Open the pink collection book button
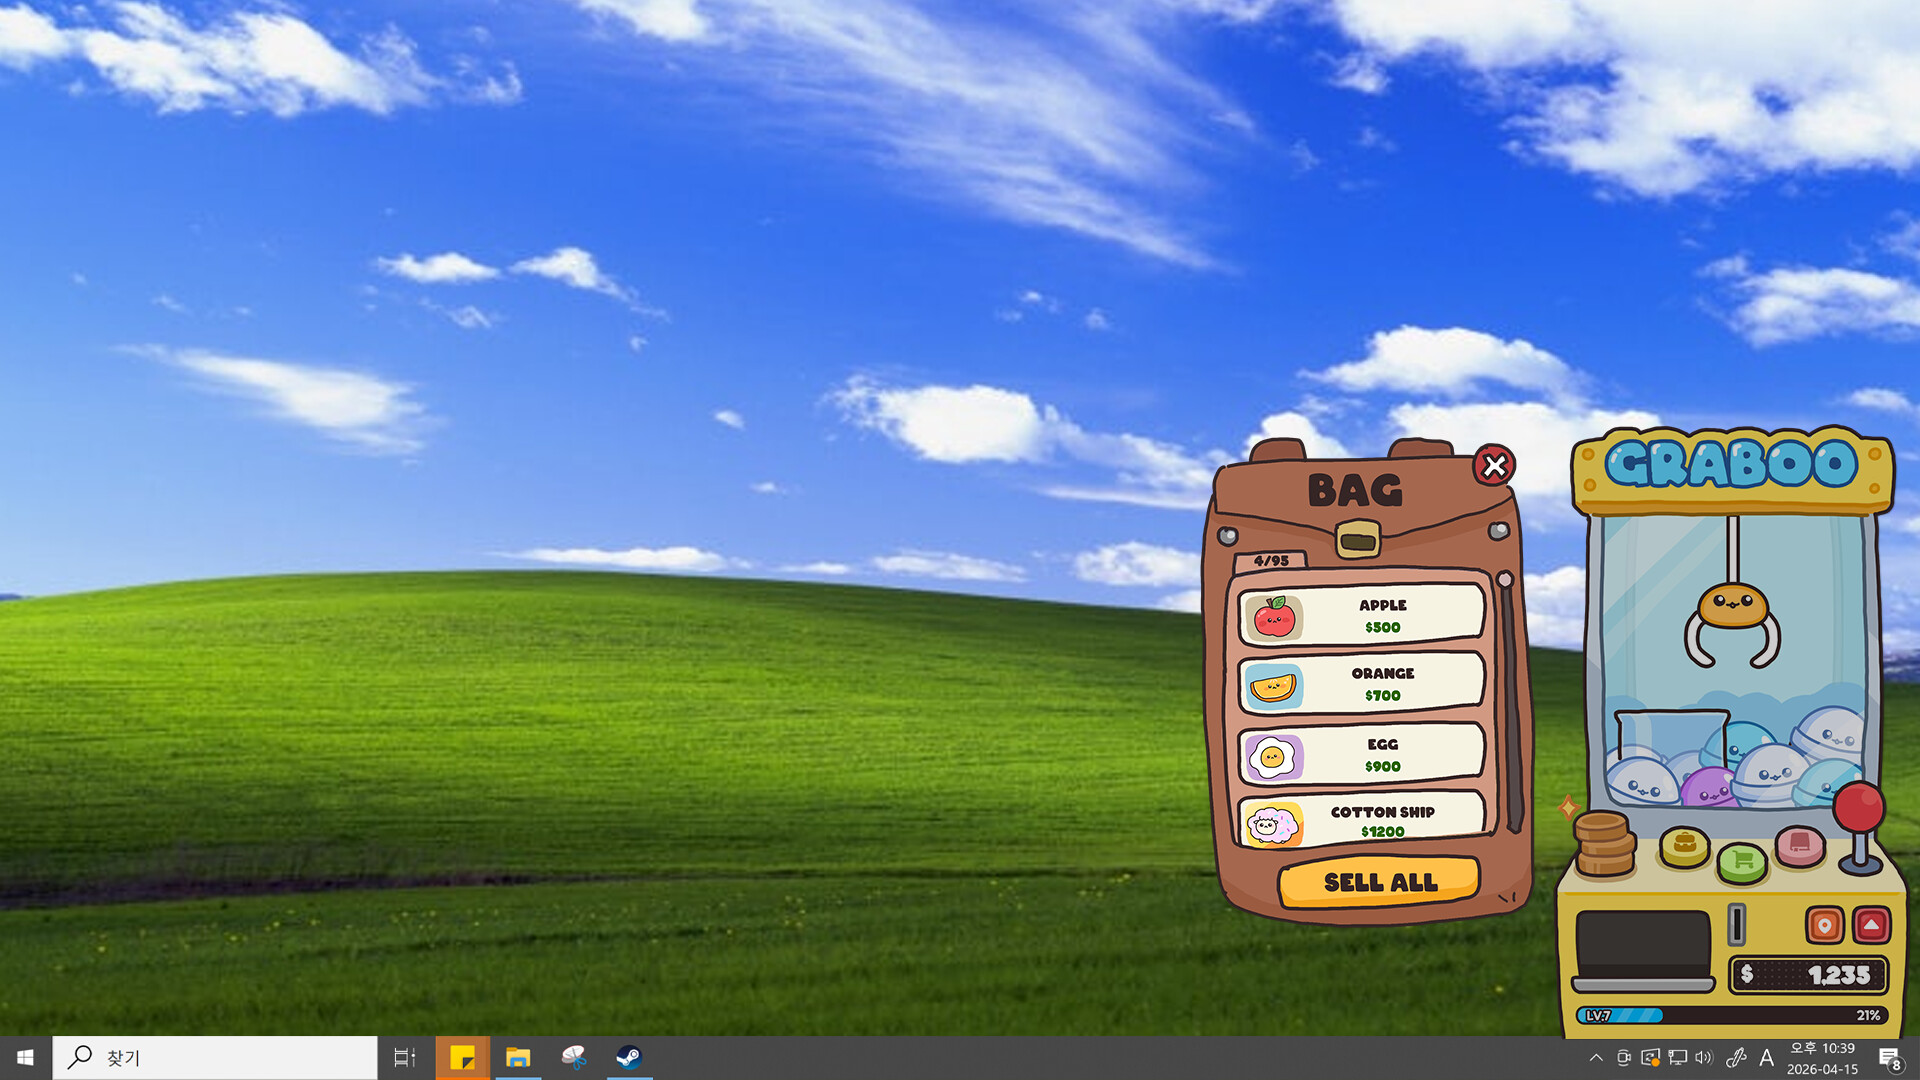 (x=1800, y=846)
